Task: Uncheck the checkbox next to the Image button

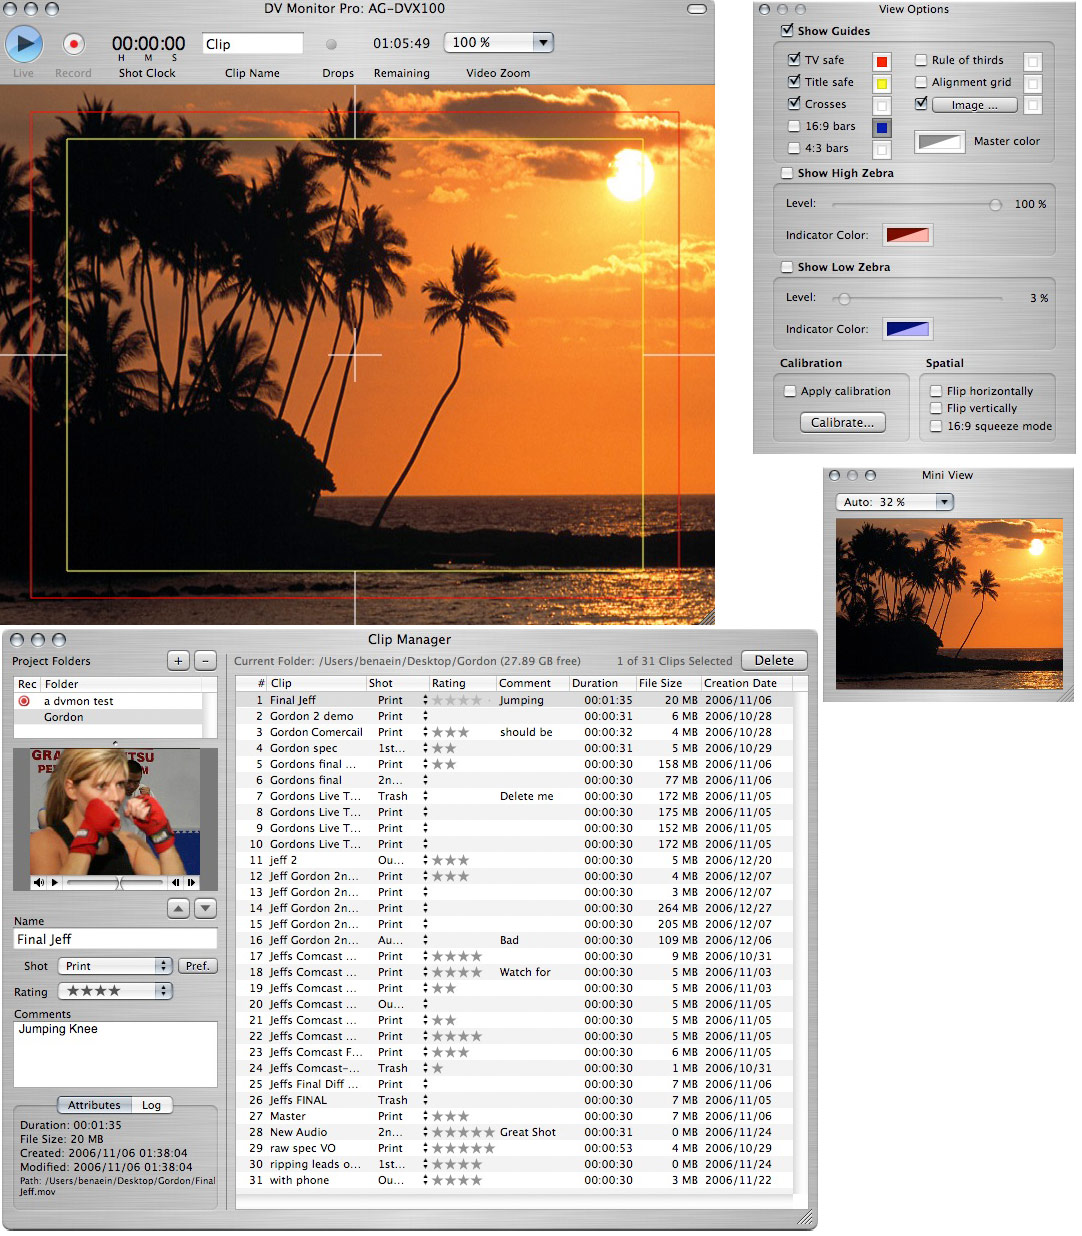Action: pyautogui.click(x=921, y=104)
